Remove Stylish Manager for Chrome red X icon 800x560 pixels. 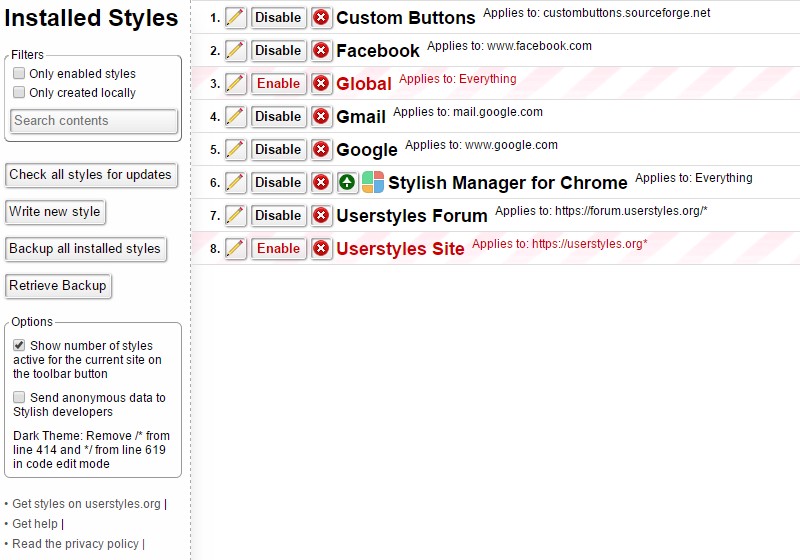coord(321,183)
